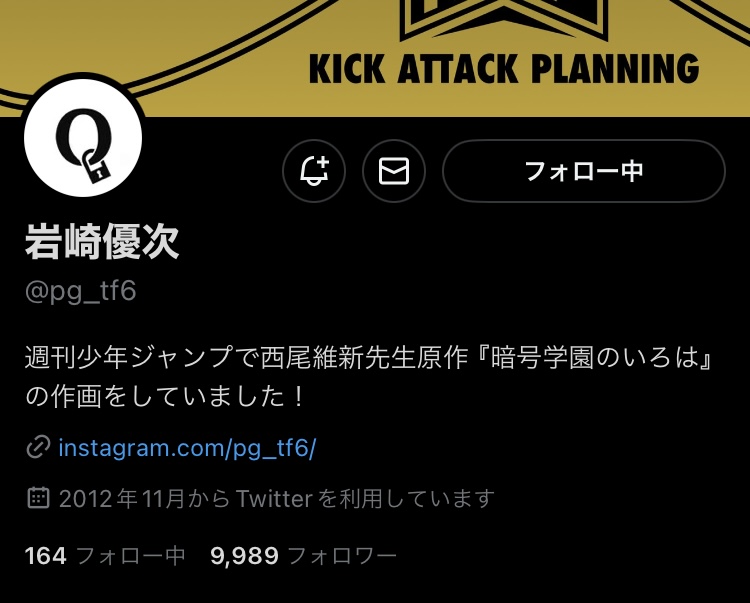Click the following count number 164
The height and width of the screenshot is (603, 750).
point(45,556)
